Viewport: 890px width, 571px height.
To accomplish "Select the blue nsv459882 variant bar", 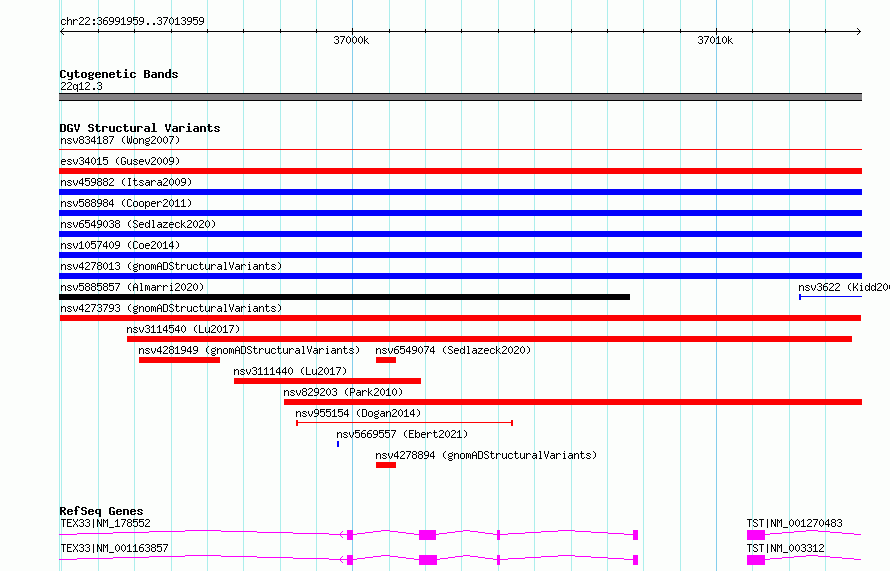I will pyautogui.click(x=460, y=192).
